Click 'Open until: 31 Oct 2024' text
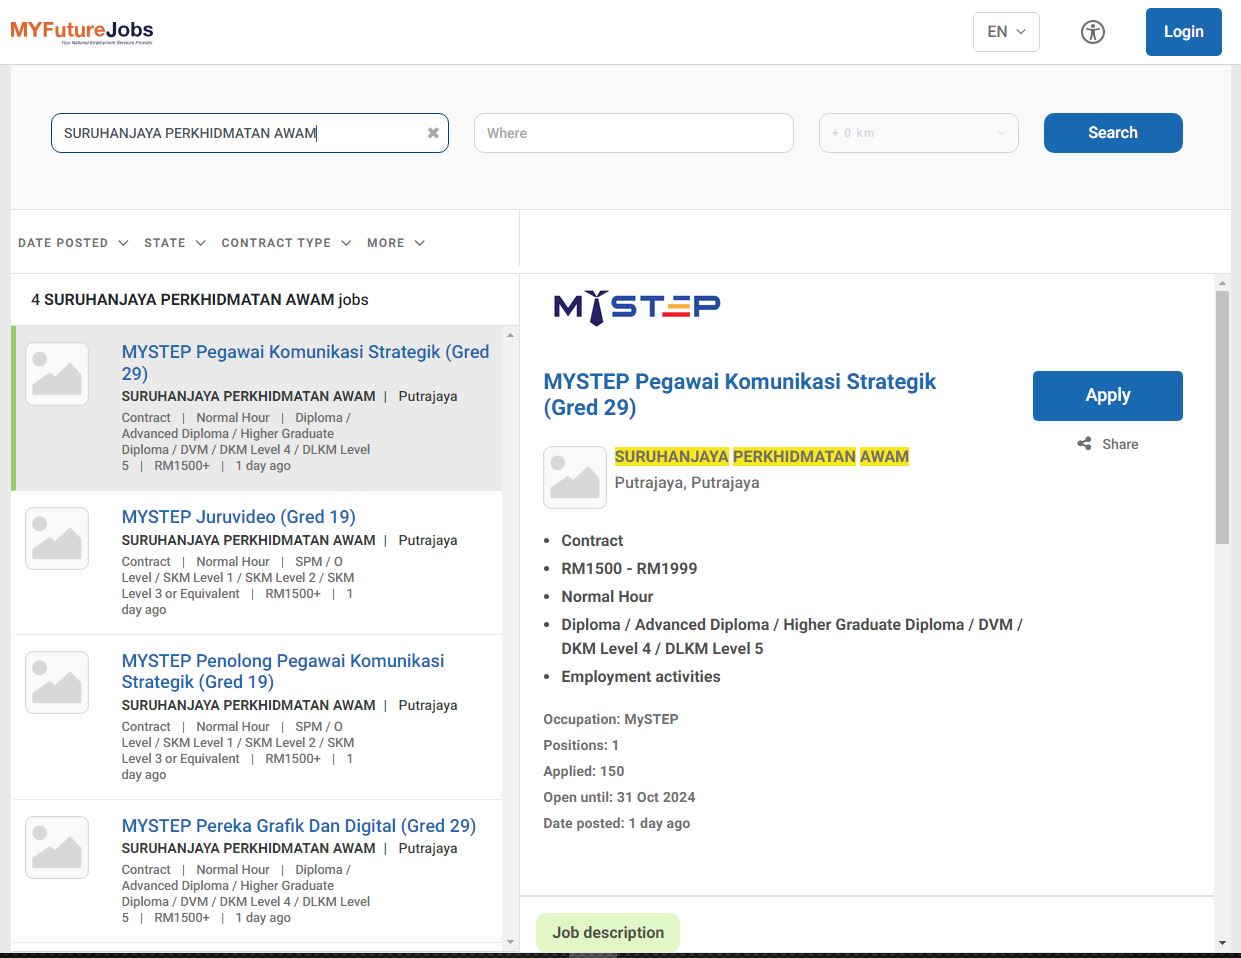 [x=619, y=798]
